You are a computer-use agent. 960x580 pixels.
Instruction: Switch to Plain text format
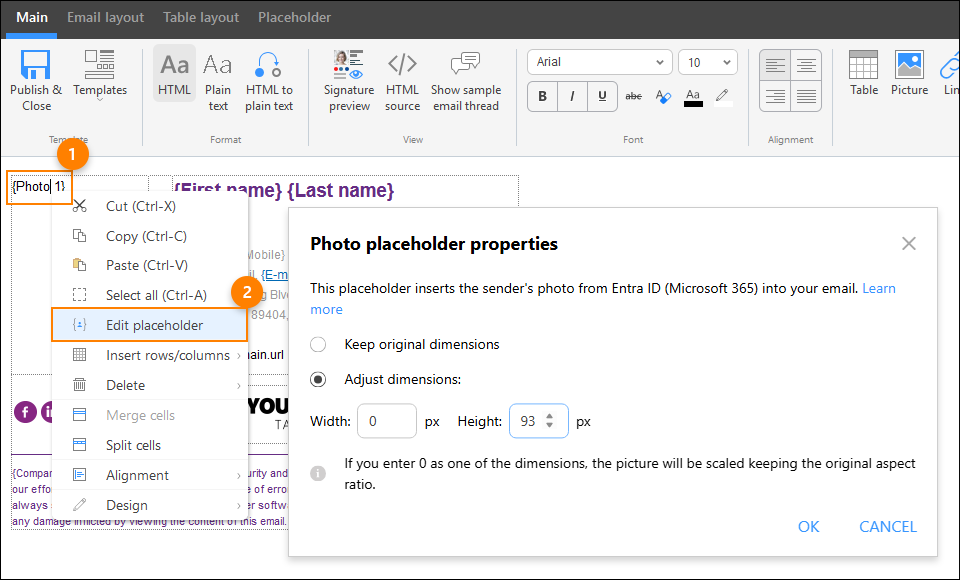[217, 81]
